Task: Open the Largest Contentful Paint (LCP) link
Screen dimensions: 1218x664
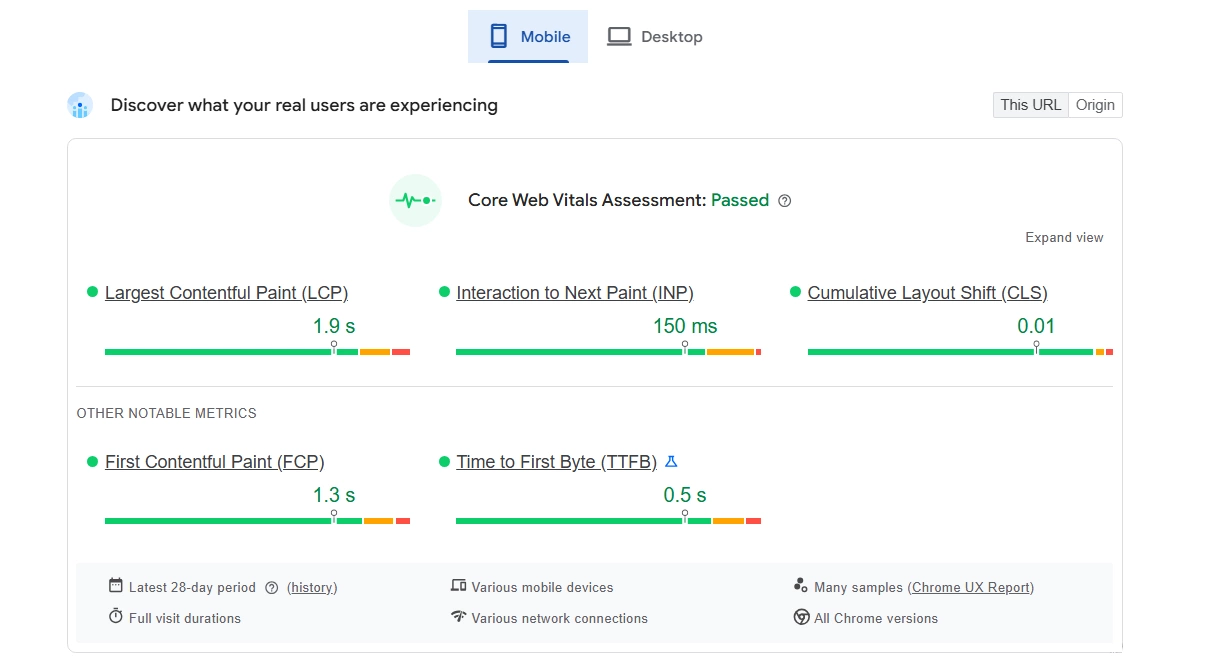Action: [x=226, y=293]
